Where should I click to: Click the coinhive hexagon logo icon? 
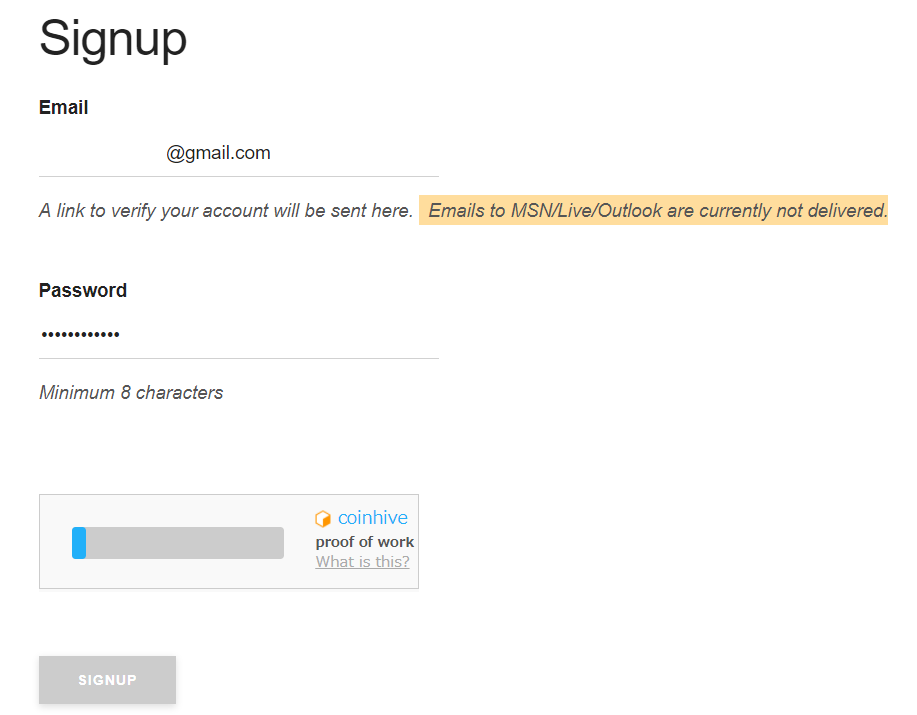click(x=322, y=519)
